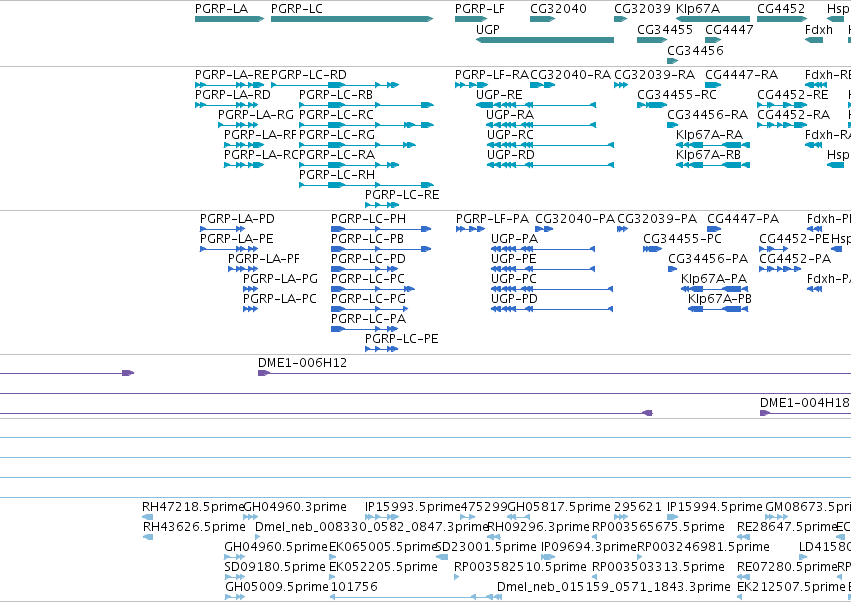
Task: Click transcript CG34455-RC
Action: coord(652,105)
